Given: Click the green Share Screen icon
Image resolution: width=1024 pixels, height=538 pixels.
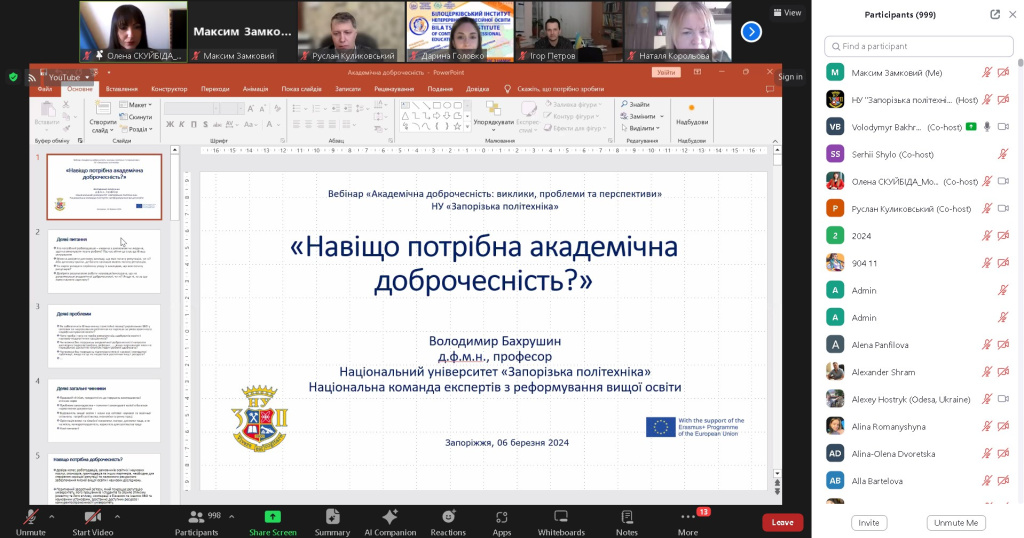Looking at the screenshot, I should pyautogui.click(x=272, y=516).
